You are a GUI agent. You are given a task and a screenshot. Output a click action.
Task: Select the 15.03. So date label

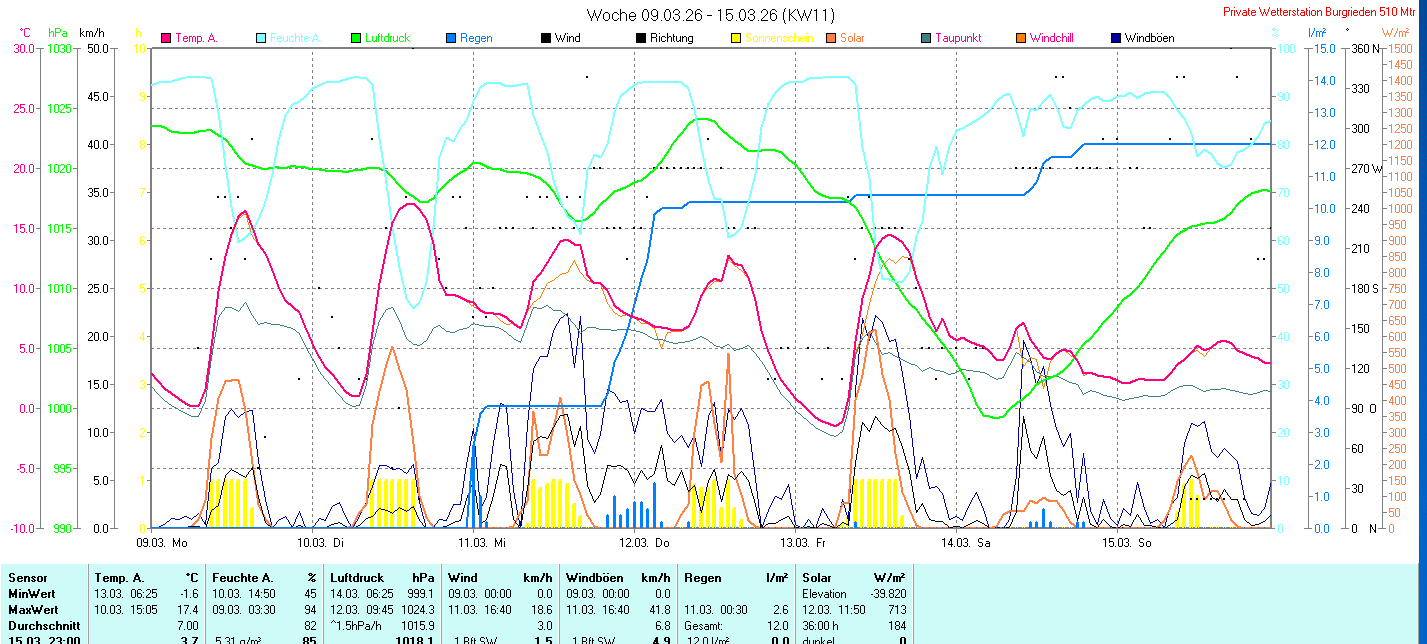click(x=1127, y=543)
